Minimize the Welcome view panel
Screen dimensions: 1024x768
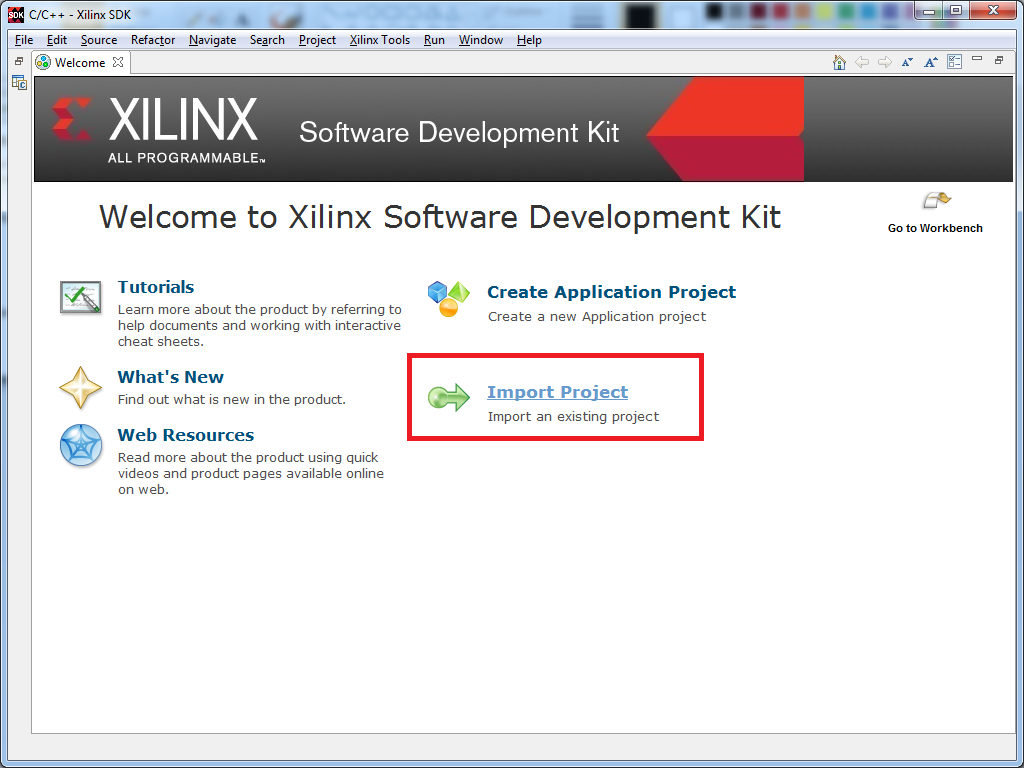977,59
